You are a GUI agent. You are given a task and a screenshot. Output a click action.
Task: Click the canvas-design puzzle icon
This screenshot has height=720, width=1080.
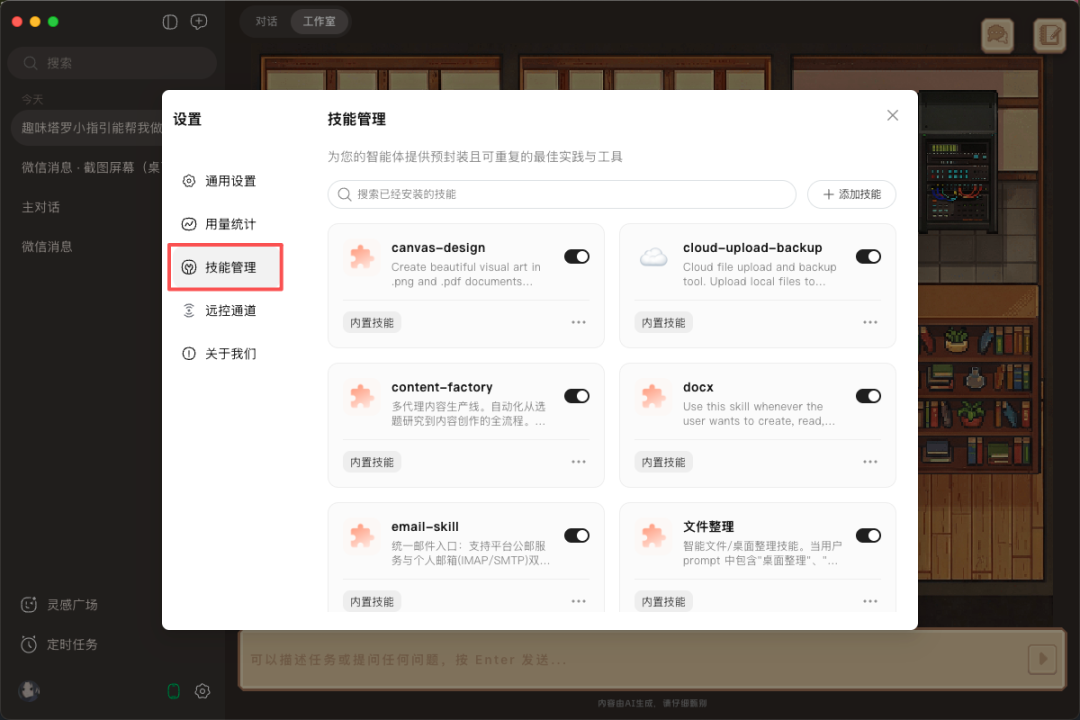pos(362,258)
